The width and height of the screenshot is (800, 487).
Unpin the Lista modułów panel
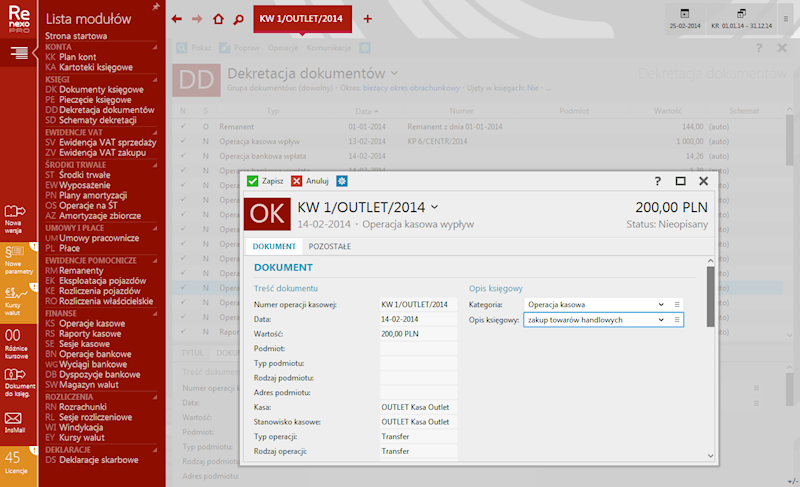[155, 7]
